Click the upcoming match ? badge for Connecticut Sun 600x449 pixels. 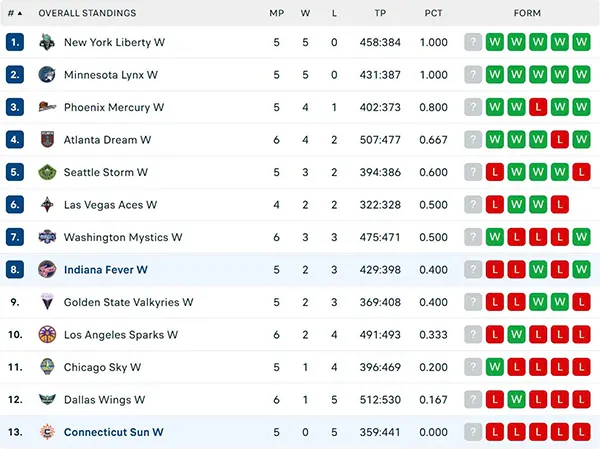(473, 432)
